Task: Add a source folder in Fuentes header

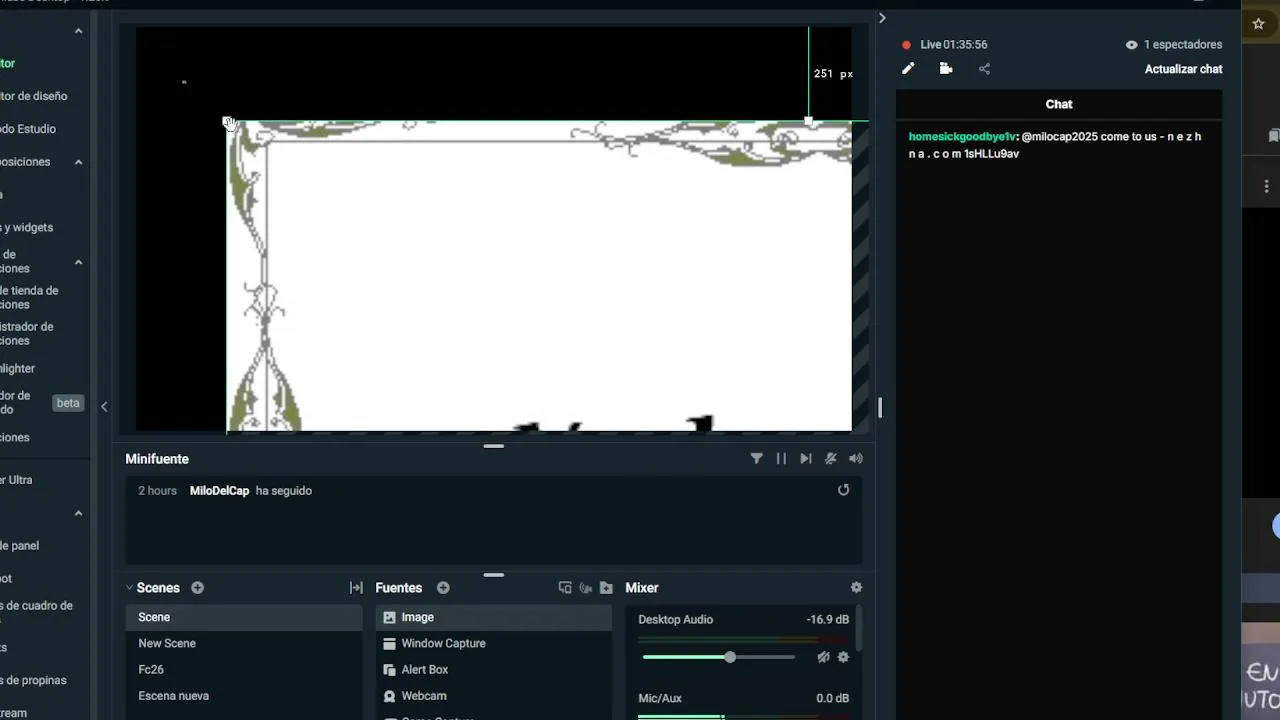Action: (x=606, y=588)
